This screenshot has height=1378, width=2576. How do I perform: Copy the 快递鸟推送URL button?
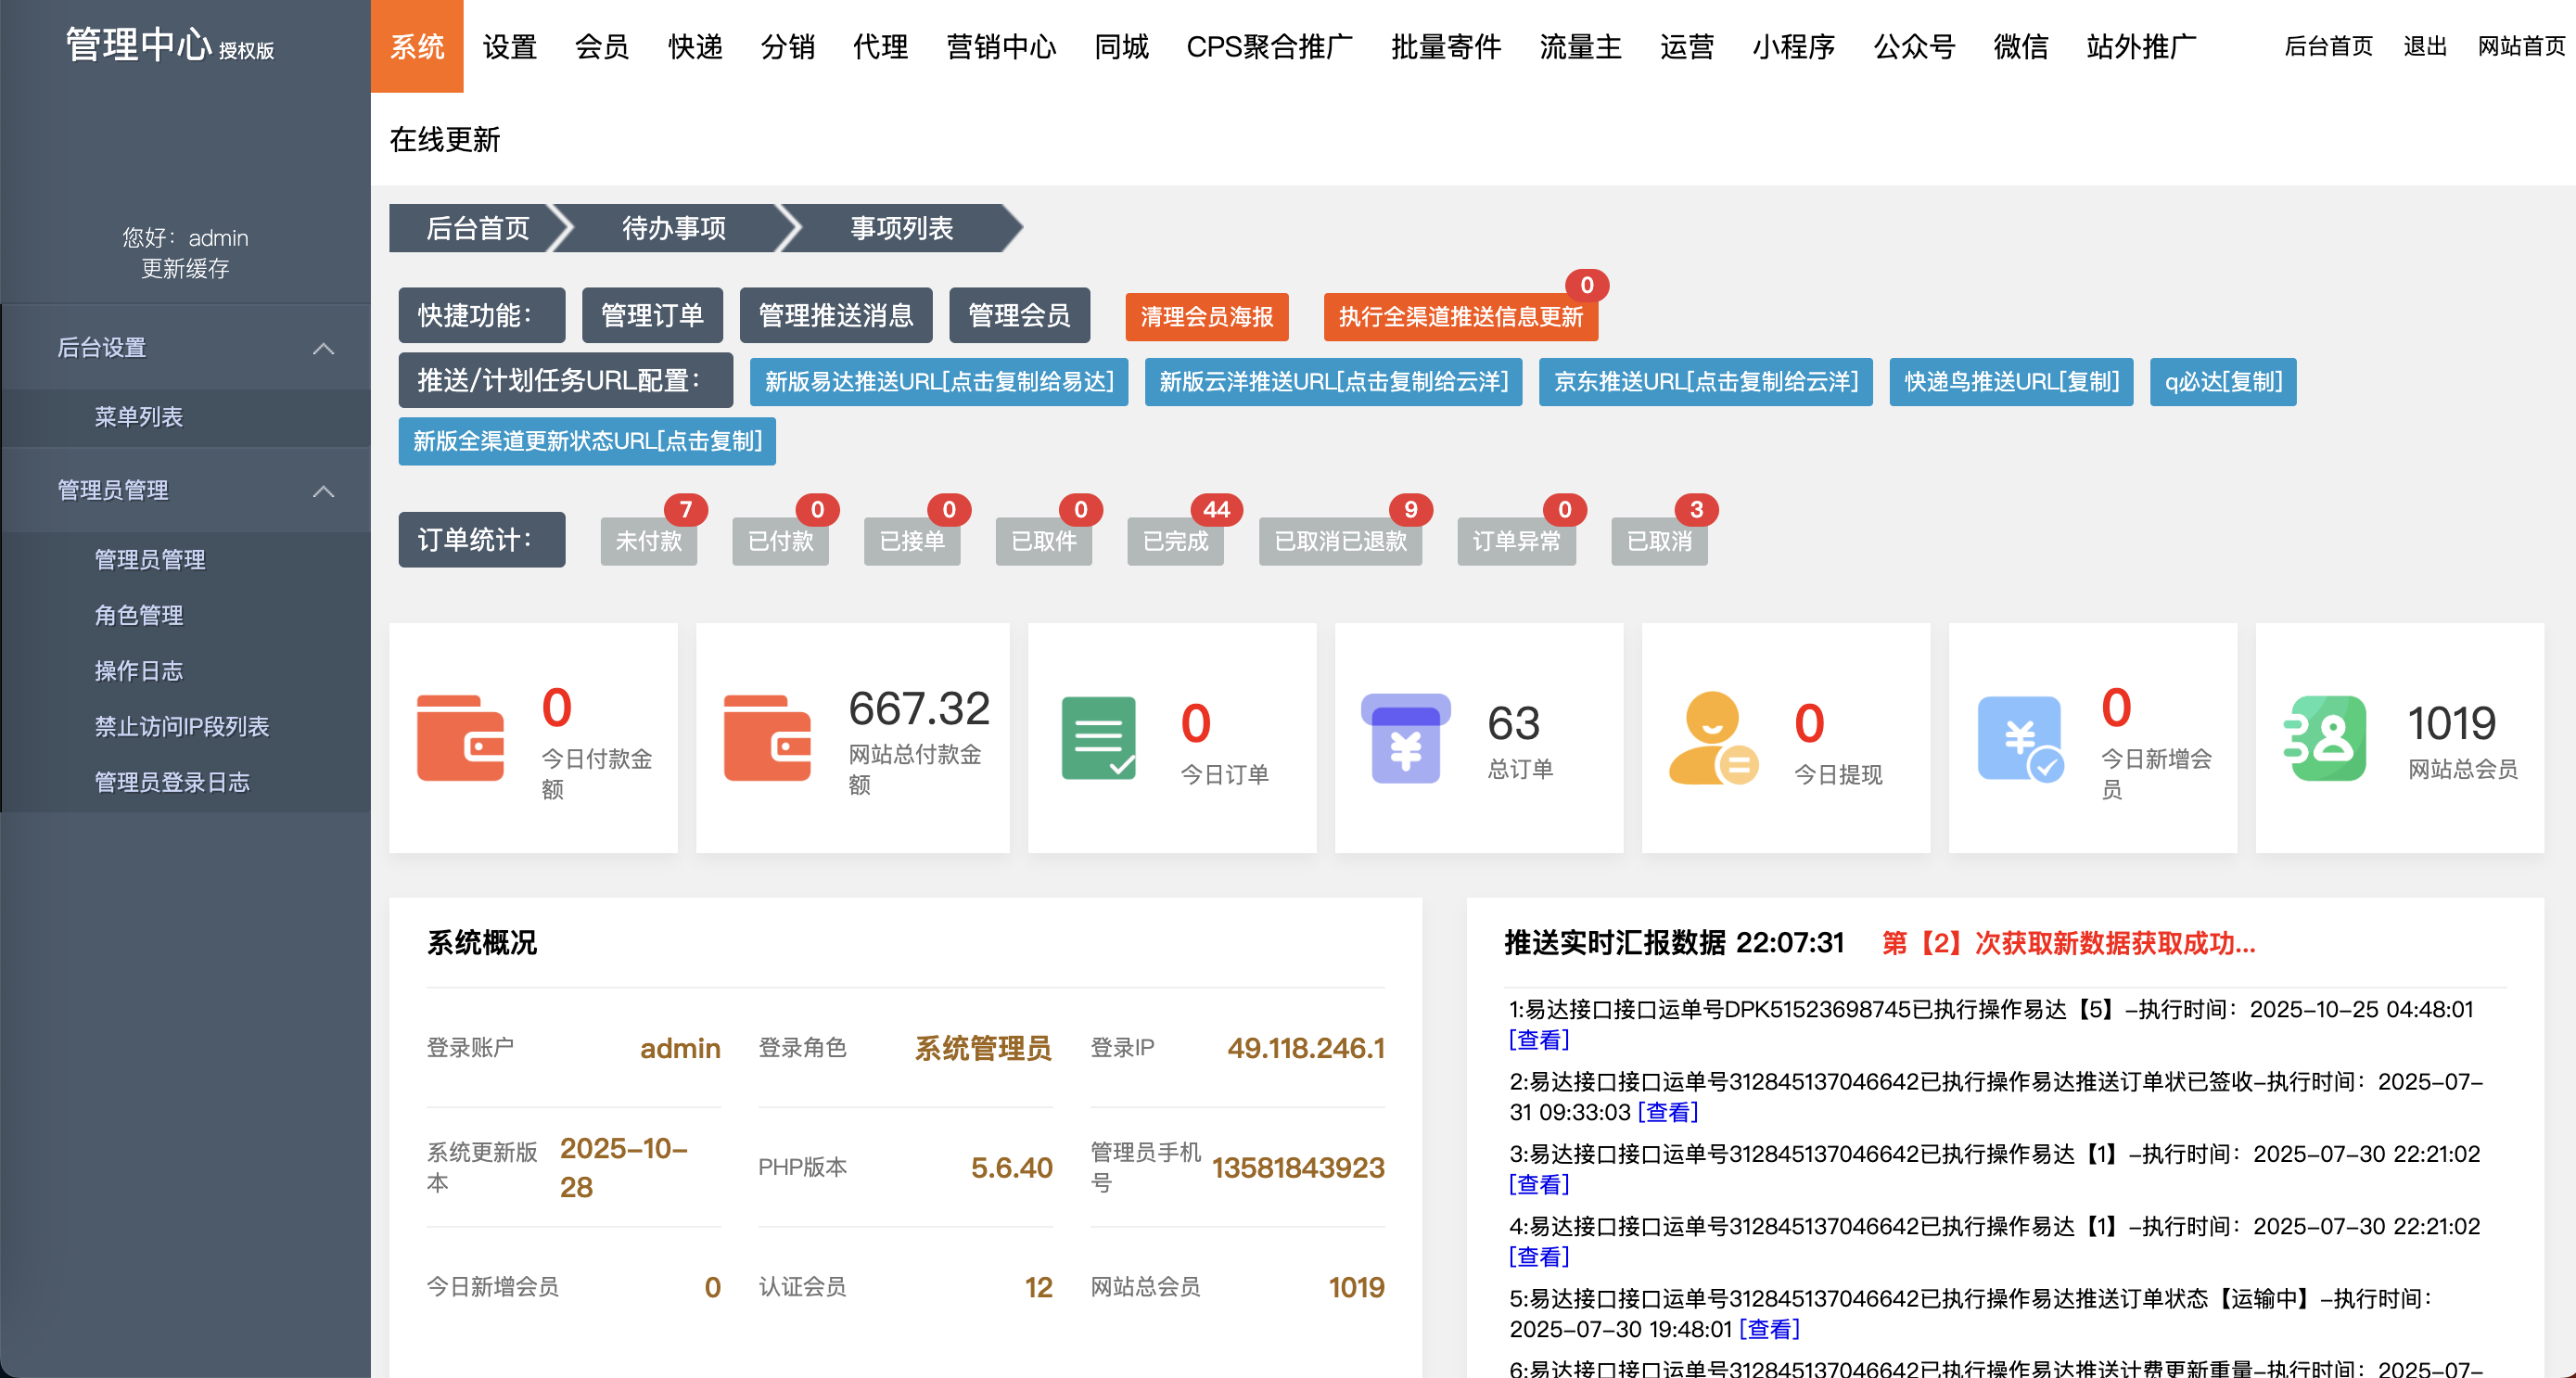[2010, 382]
